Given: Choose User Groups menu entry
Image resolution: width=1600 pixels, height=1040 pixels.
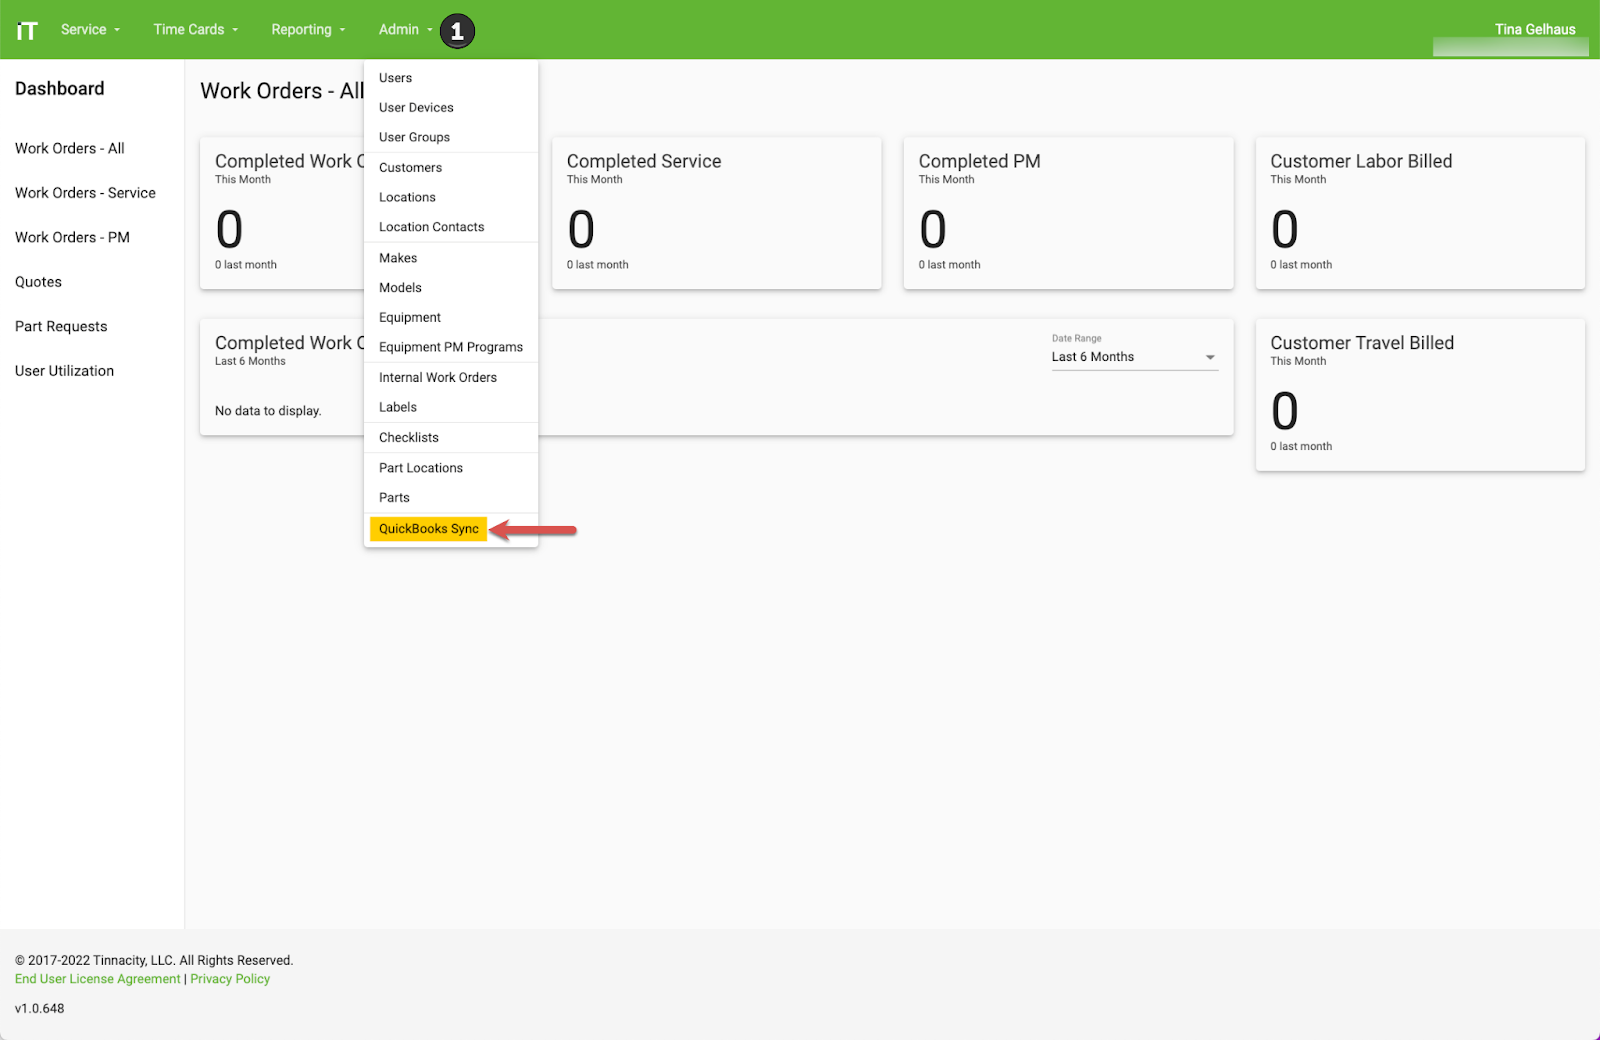Looking at the screenshot, I should 451,137.
